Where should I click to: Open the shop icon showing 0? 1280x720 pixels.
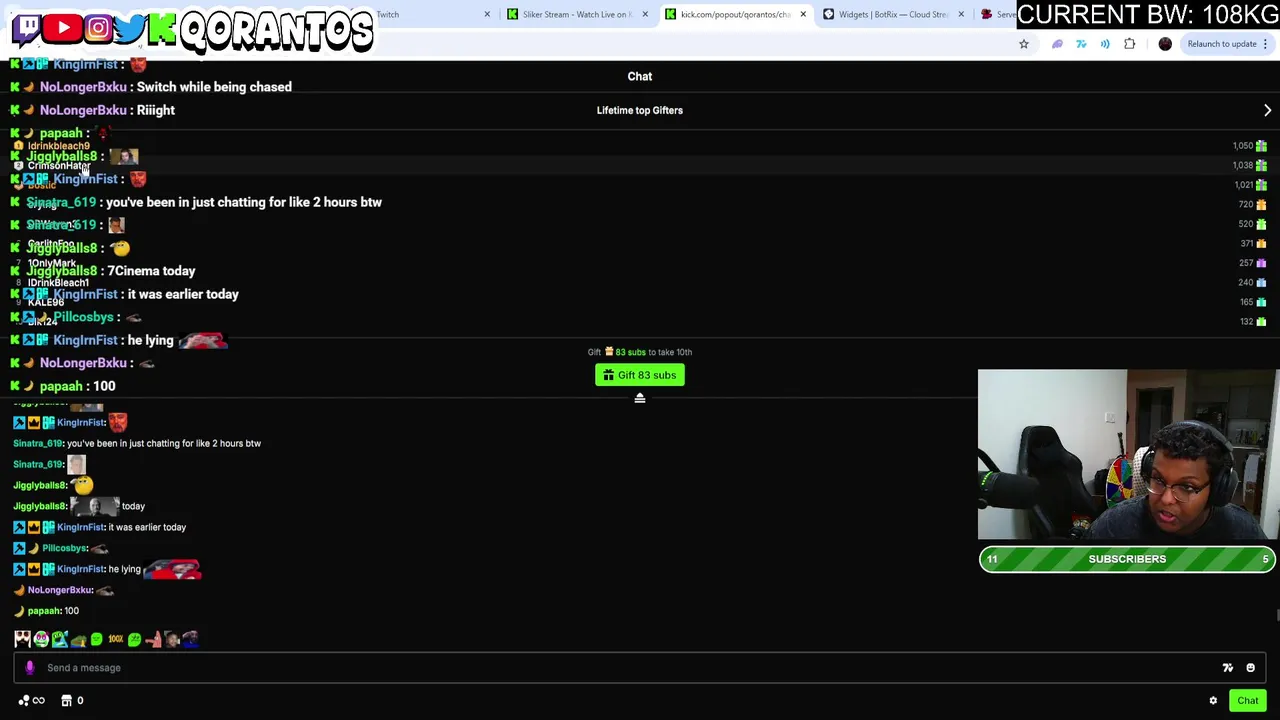(x=67, y=701)
